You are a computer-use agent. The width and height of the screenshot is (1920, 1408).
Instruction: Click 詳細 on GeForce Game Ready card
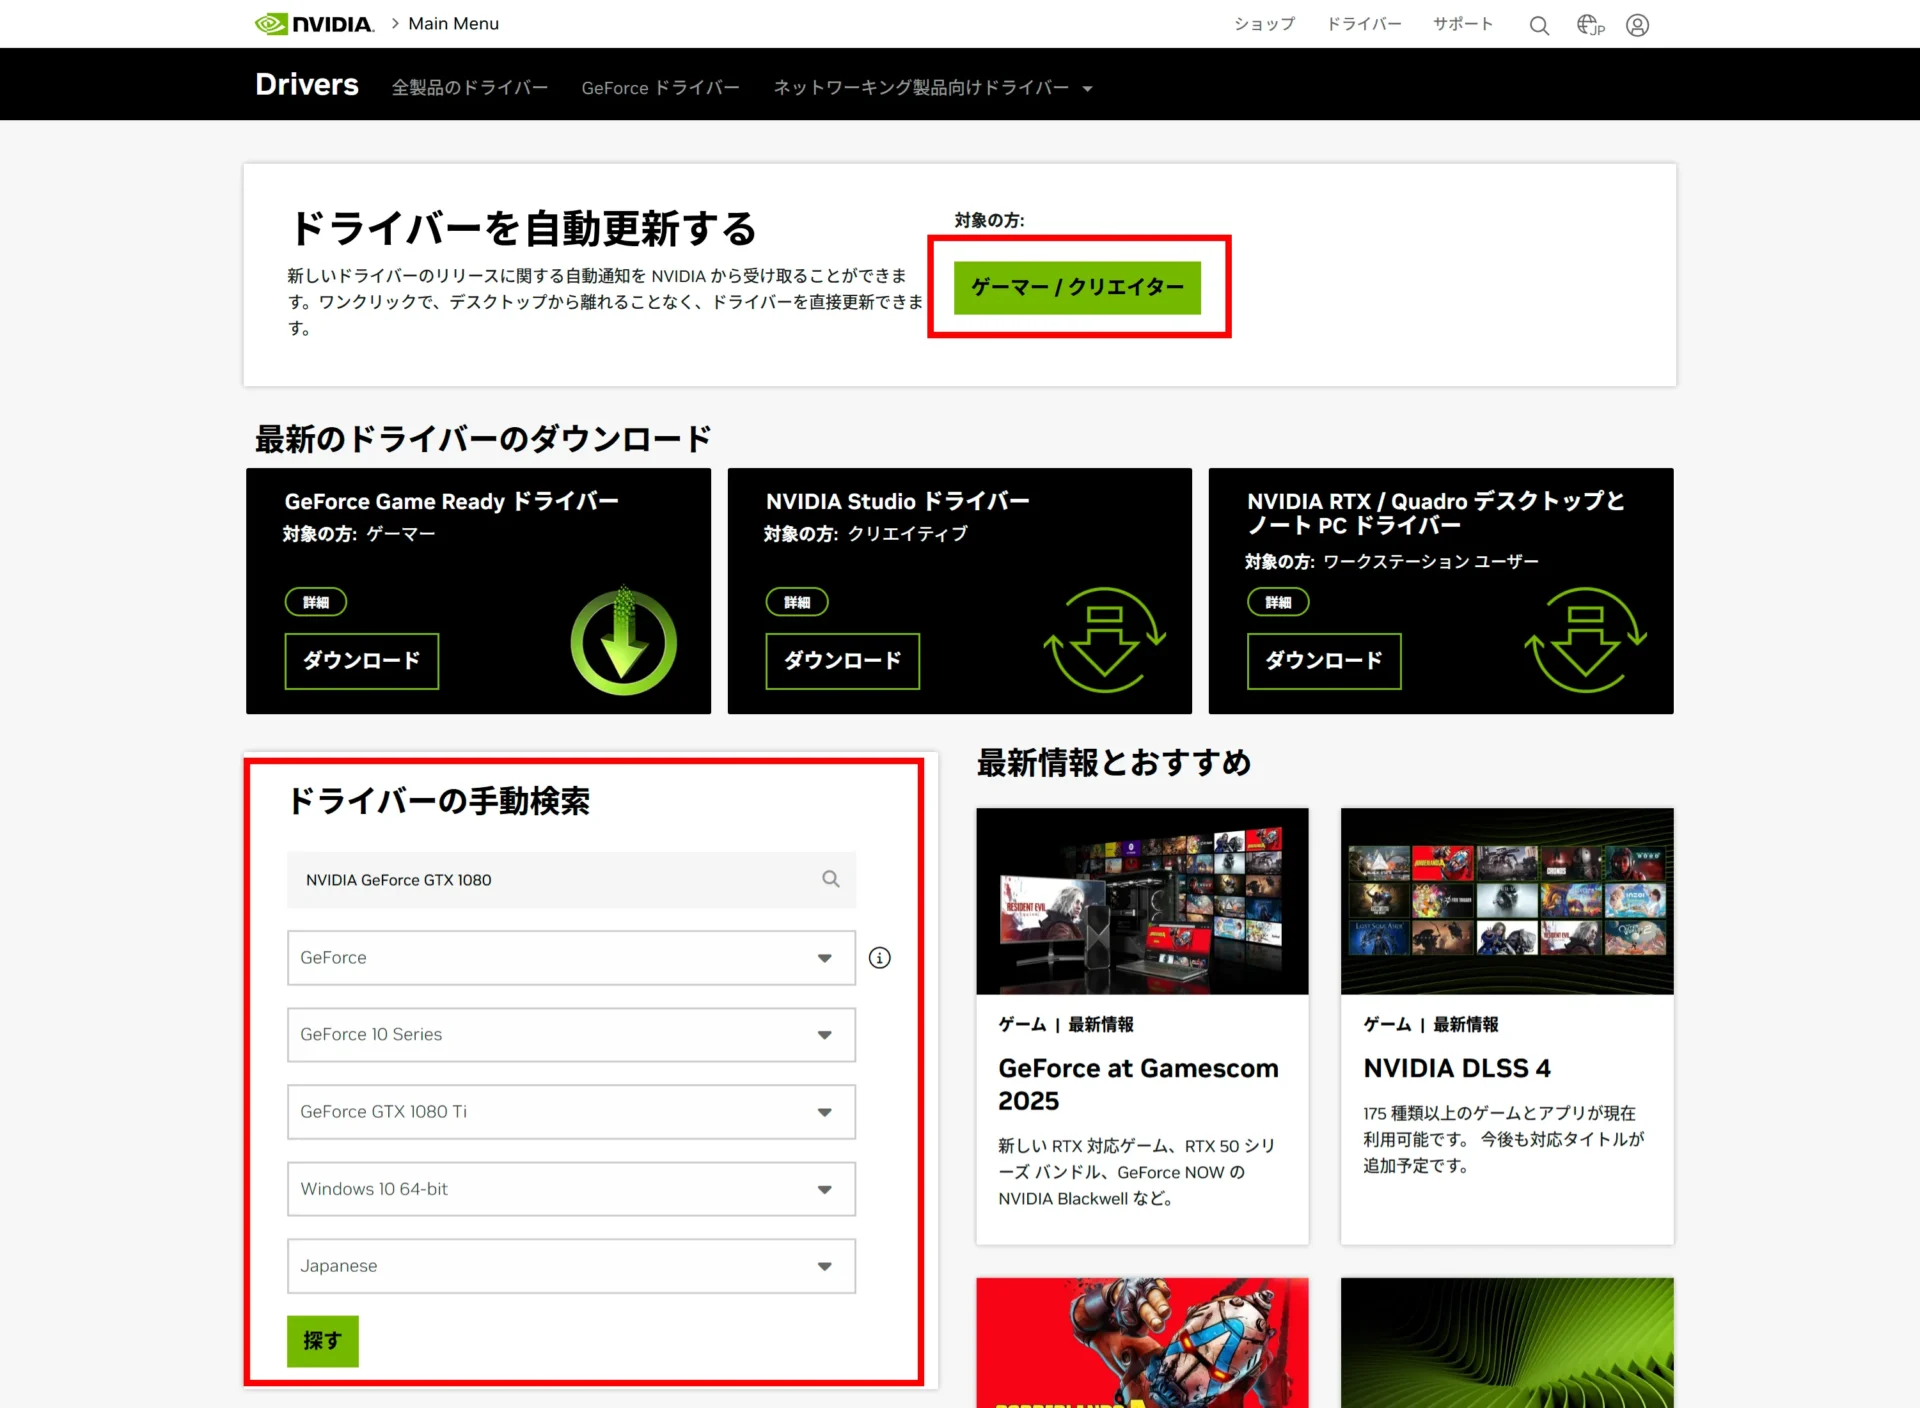tap(316, 602)
